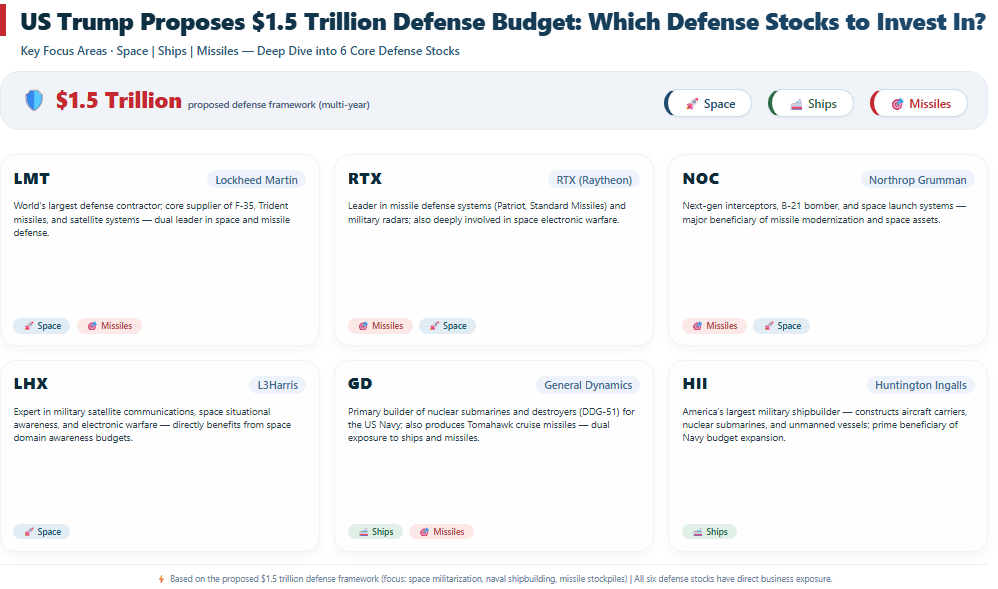Click the blue shield icon beside $1.5 Trillion
Image resolution: width=998 pixels, height=589 pixels.
34,101
